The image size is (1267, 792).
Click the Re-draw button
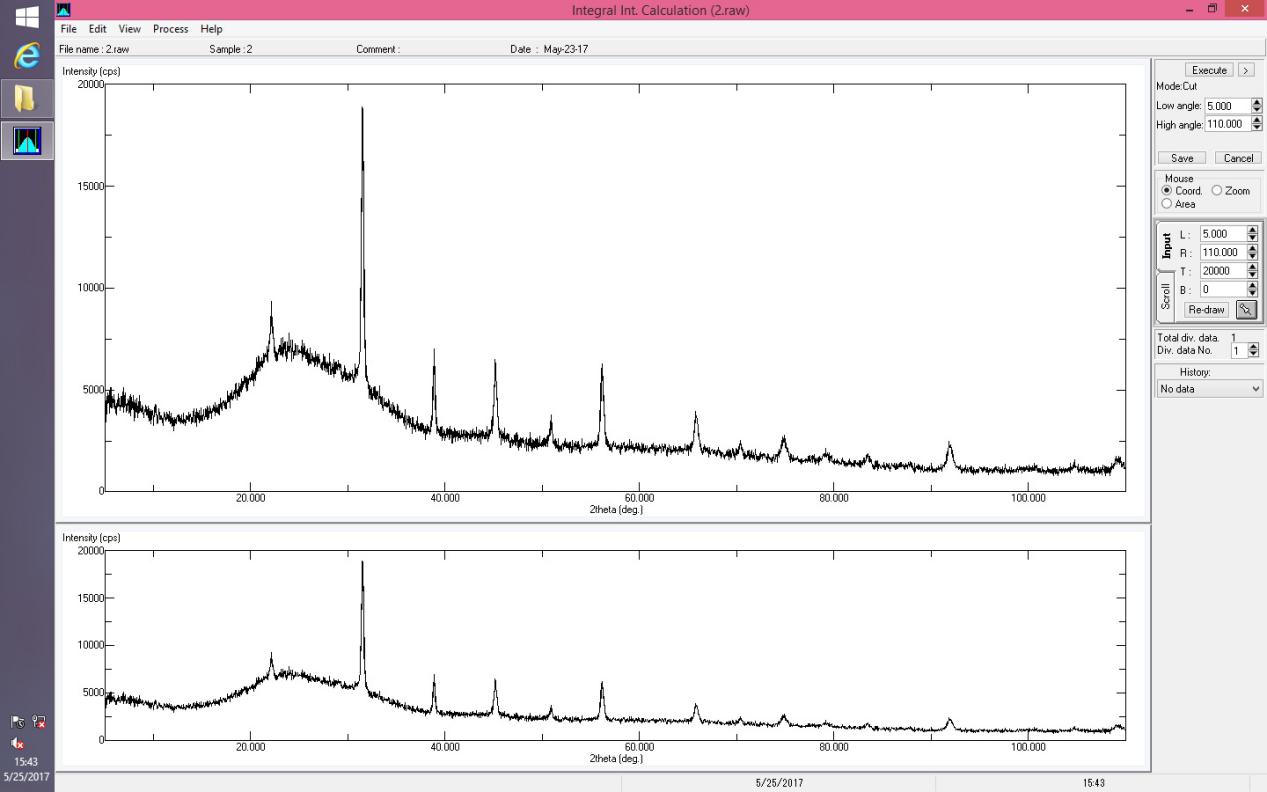tap(1206, 310)
